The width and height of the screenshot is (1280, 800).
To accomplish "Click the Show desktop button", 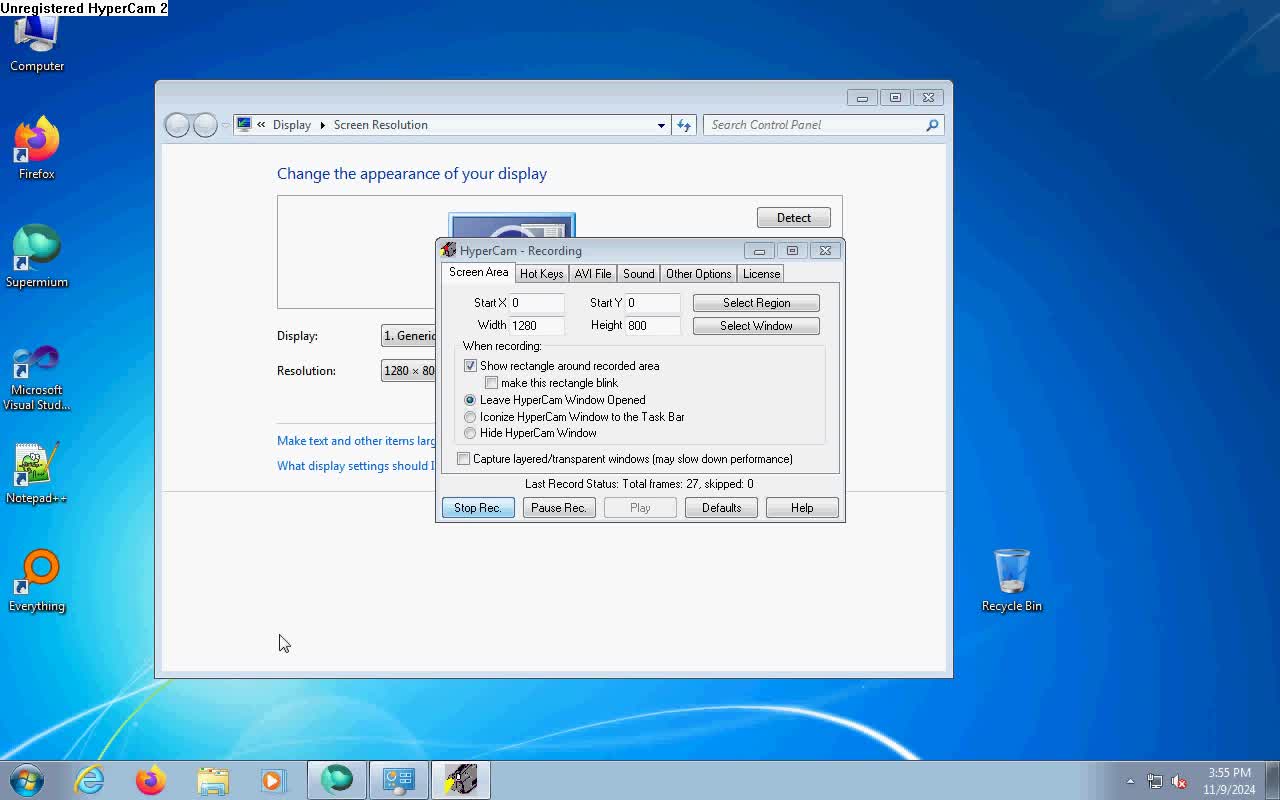I will (1273, 781).
